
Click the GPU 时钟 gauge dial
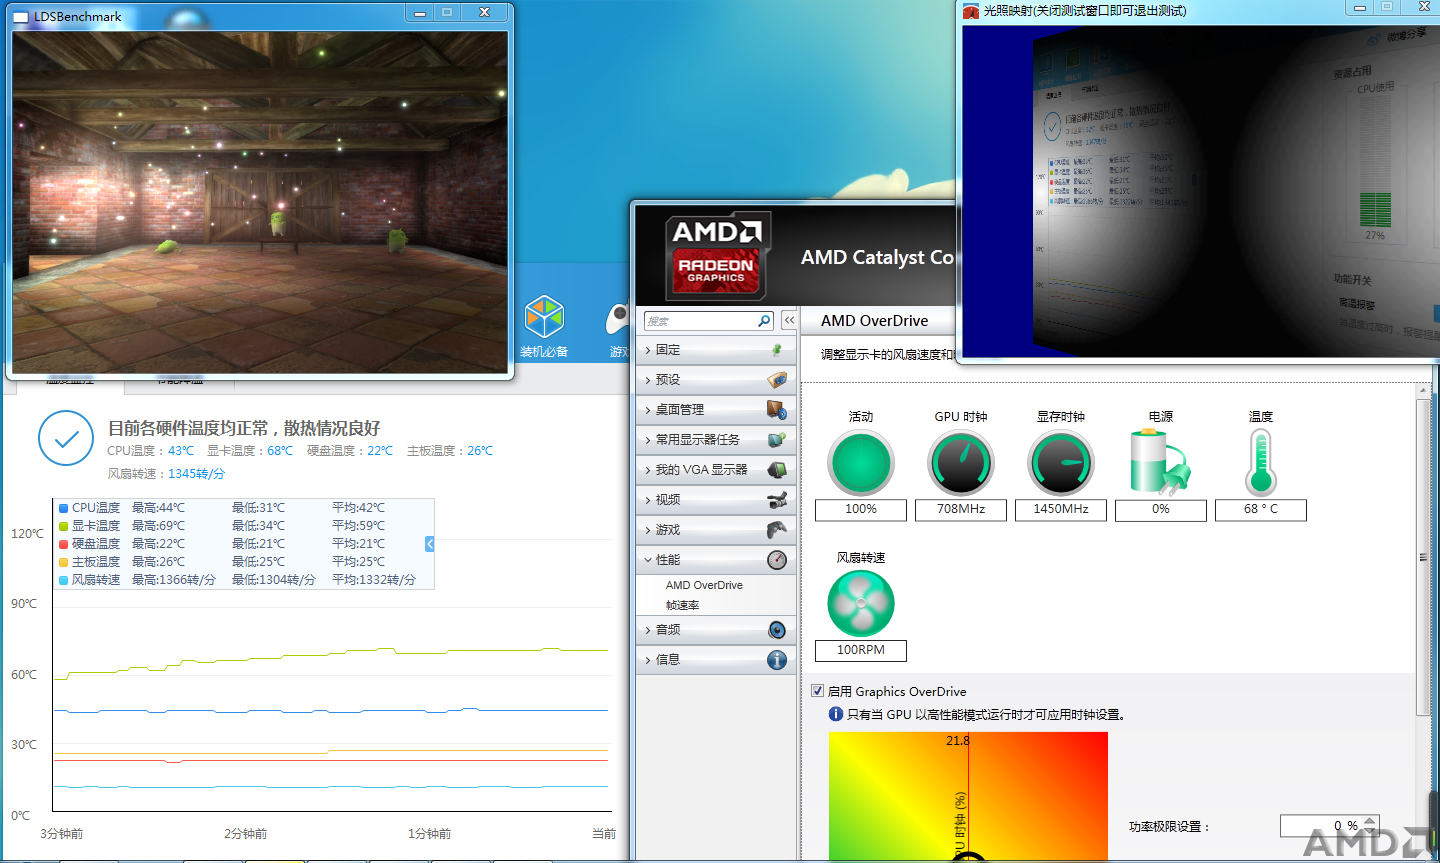[x=961, y=463]
